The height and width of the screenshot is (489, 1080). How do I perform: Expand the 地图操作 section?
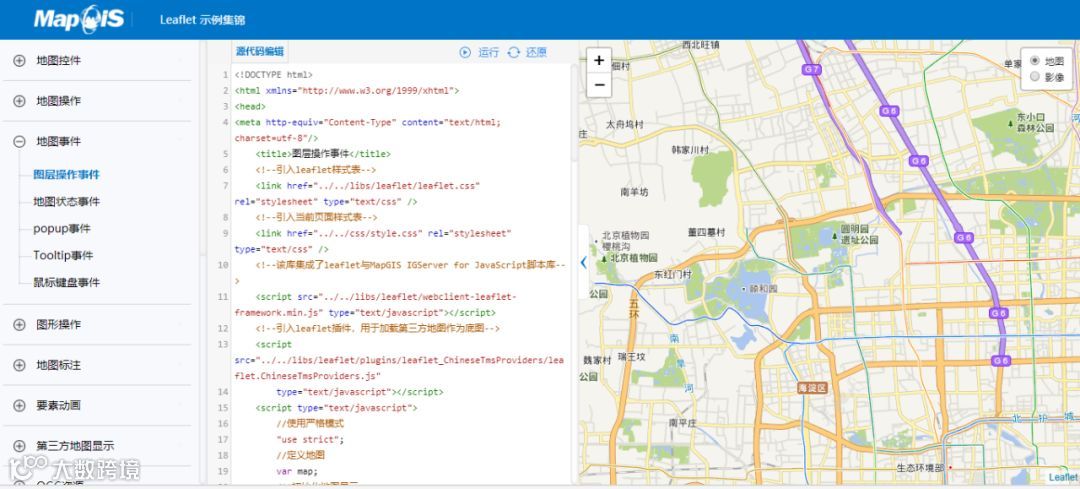[19, 101]
